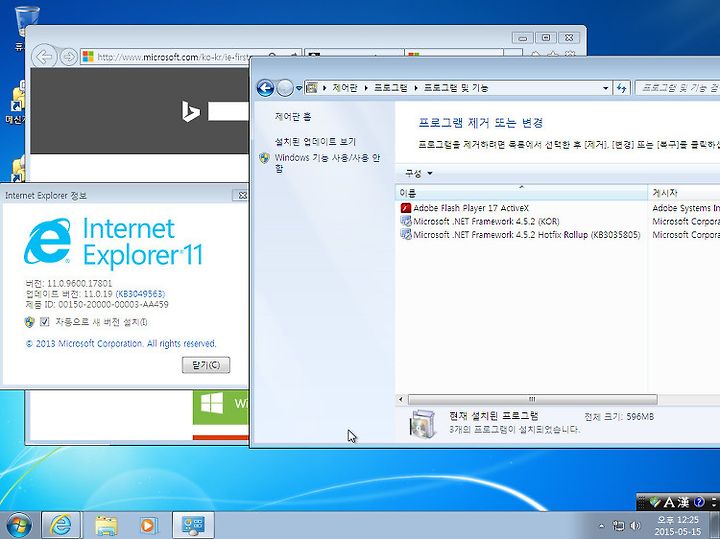
Task: Toggle the IME 'A' input mode
Action: (x=669, y=502)
